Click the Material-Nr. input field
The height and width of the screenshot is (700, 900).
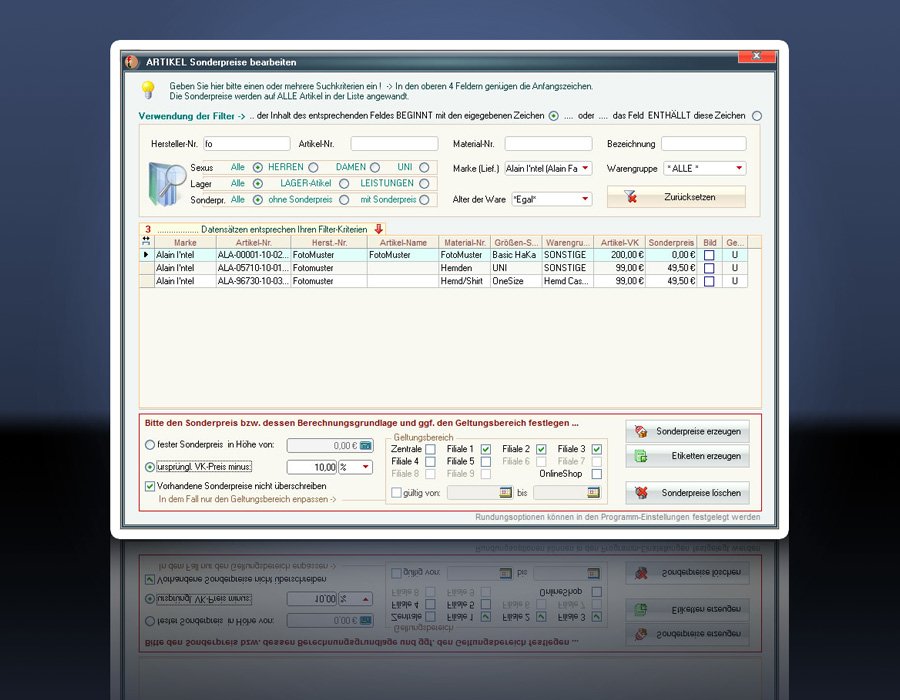tap(548, 143)
